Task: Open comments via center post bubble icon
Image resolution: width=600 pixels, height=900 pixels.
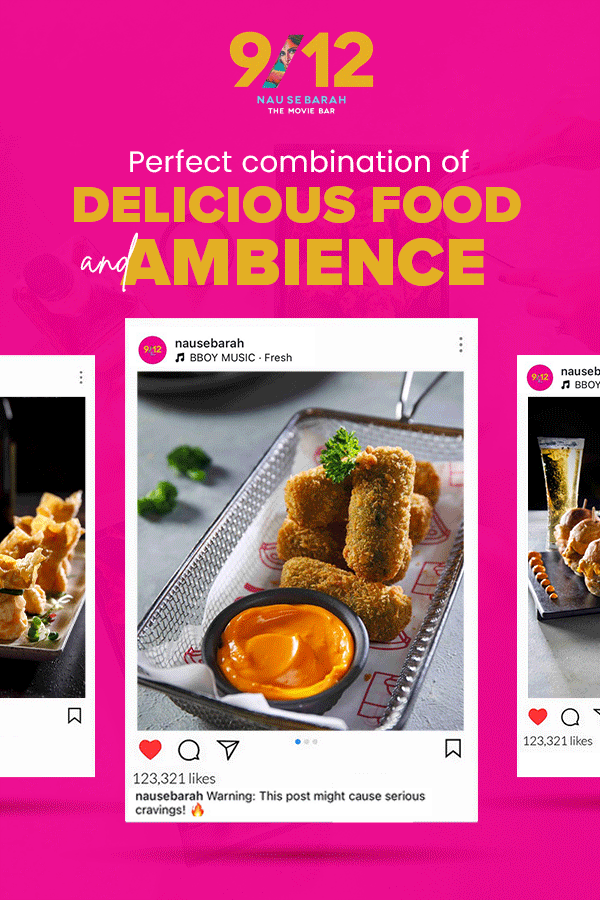Action: pos(189,750)
